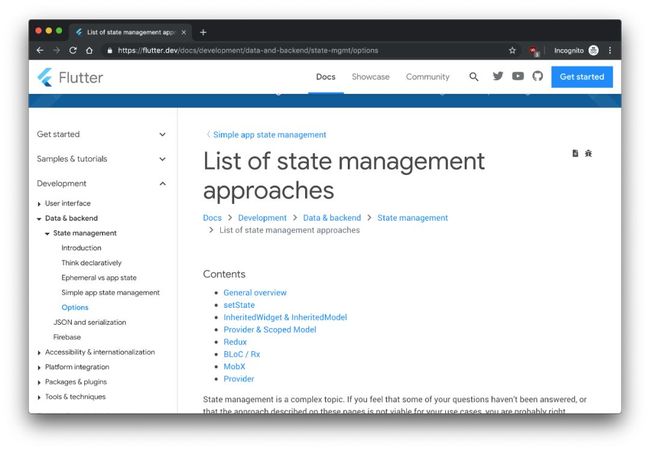
Task: Collapse State management tree item
Action: coord(47,234)
